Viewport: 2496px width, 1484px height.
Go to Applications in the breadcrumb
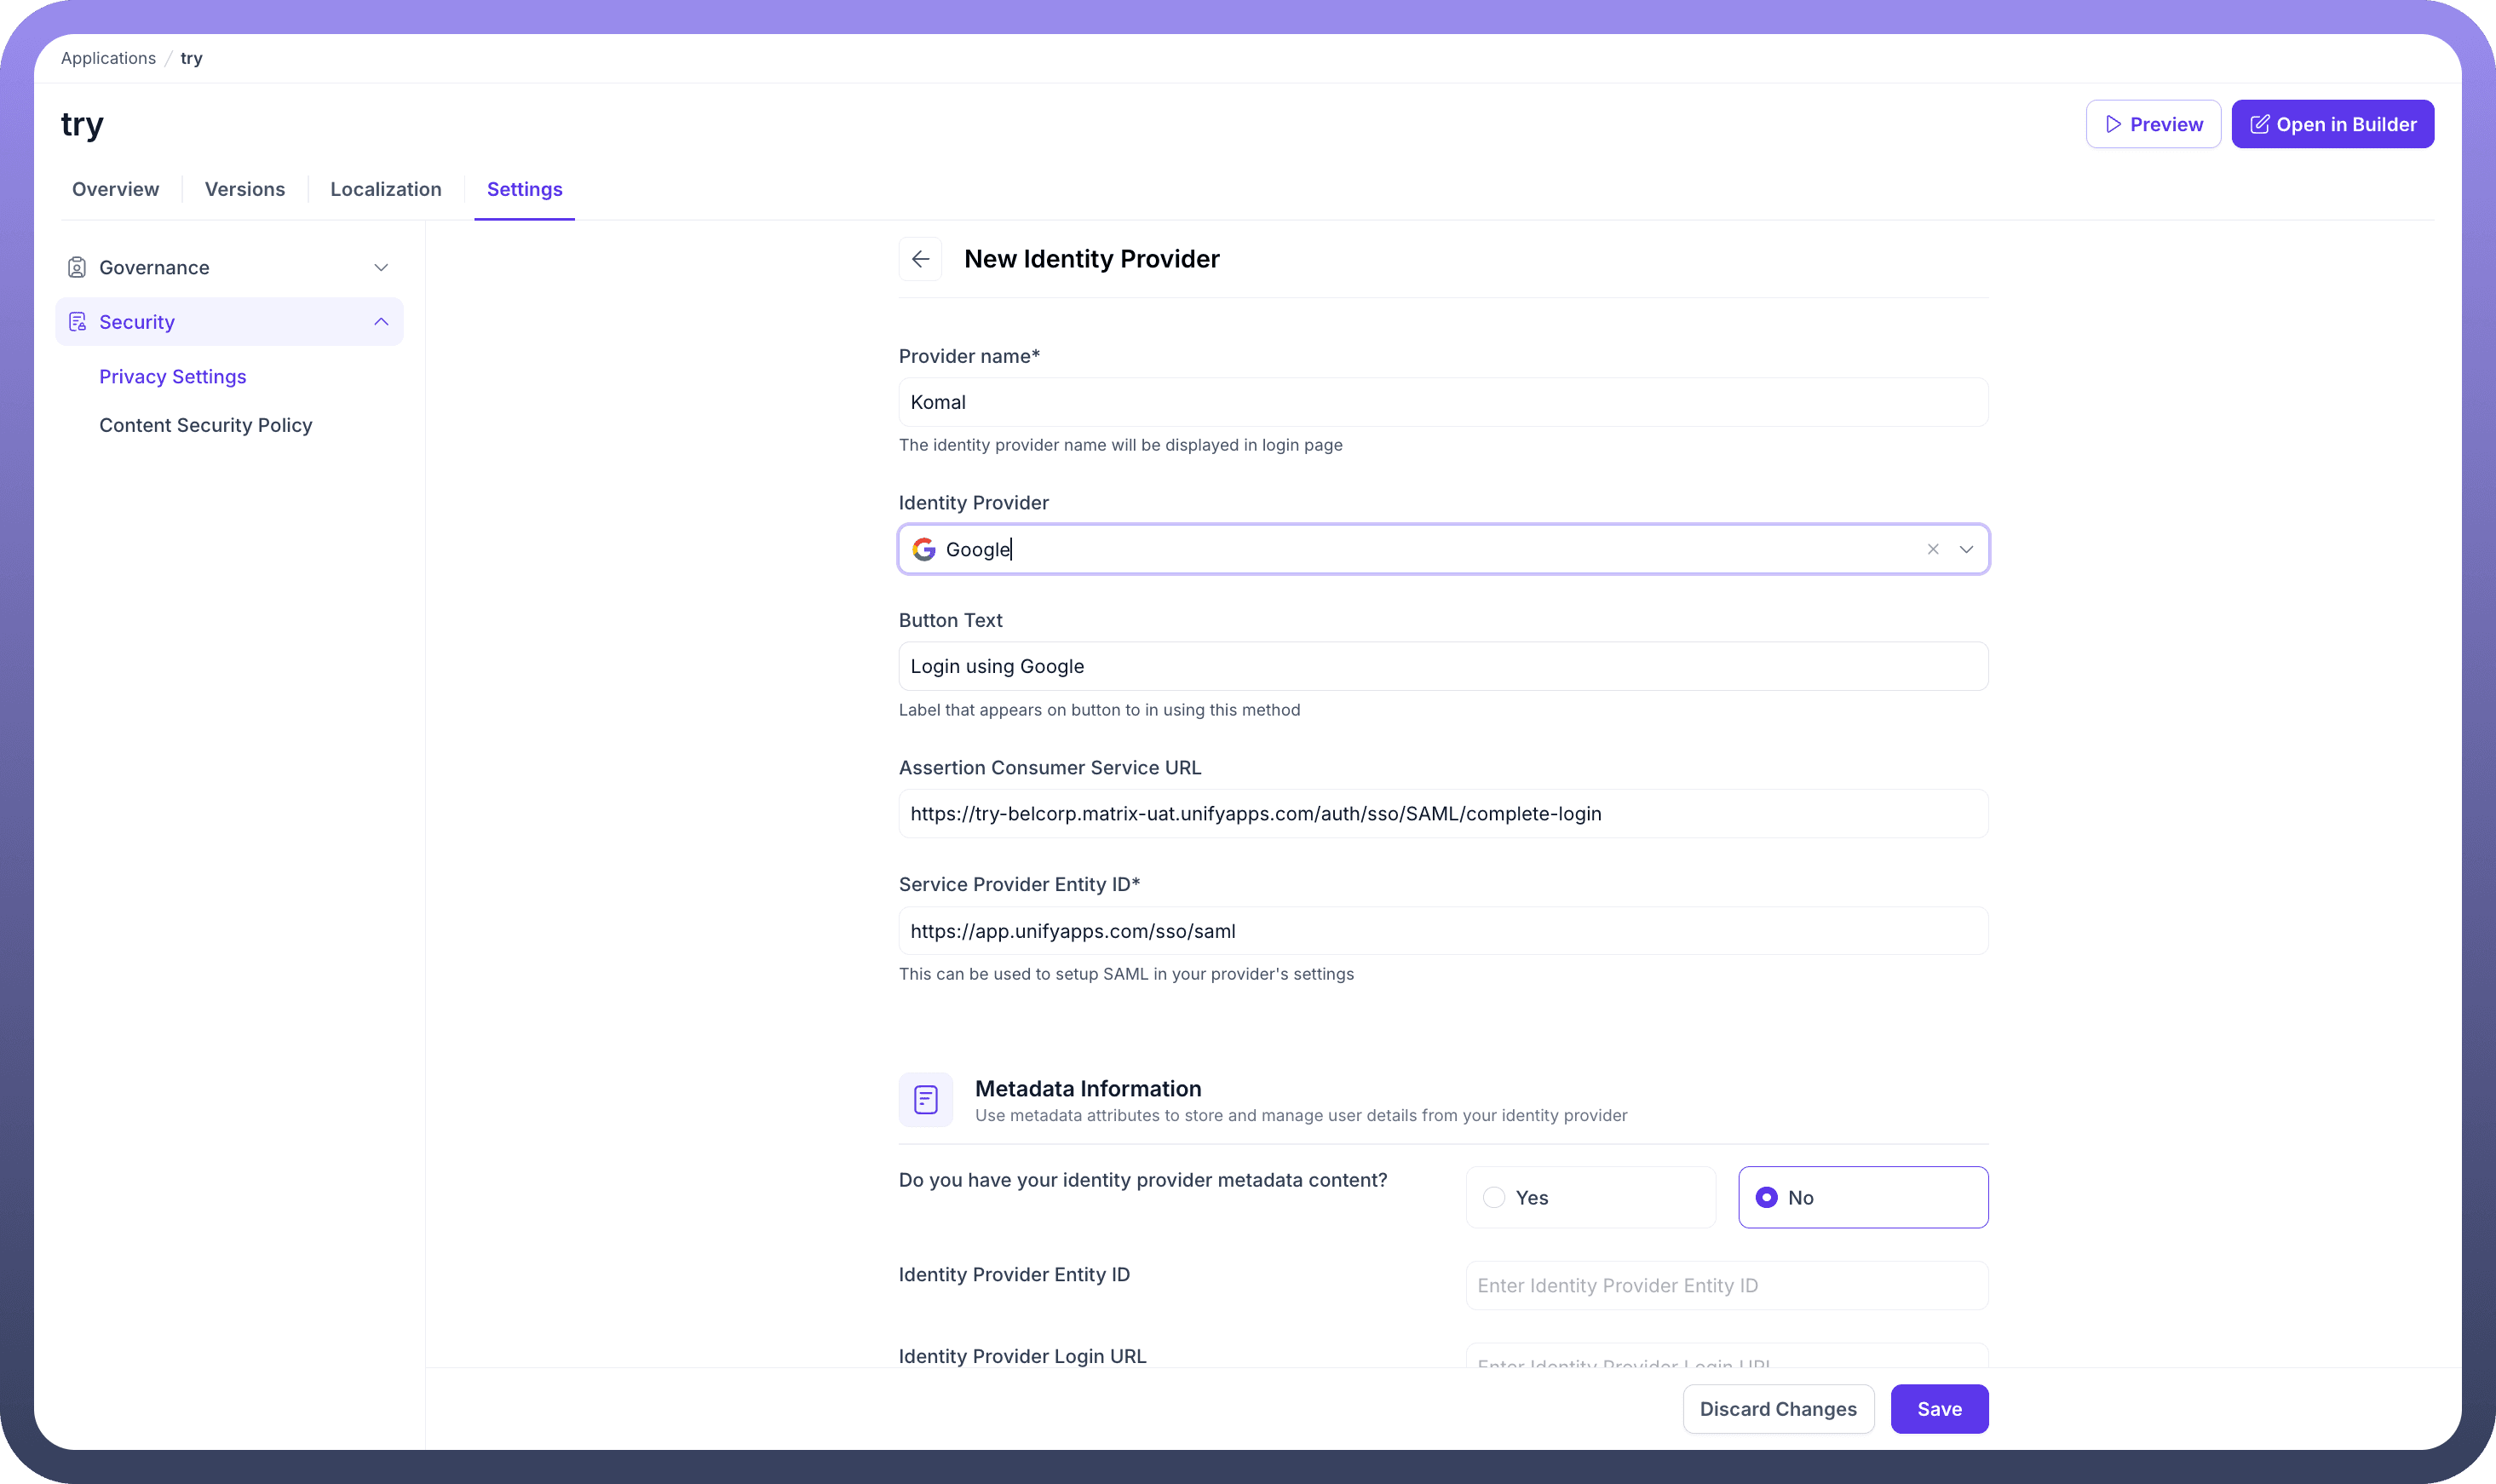click(x=108, y=58)
